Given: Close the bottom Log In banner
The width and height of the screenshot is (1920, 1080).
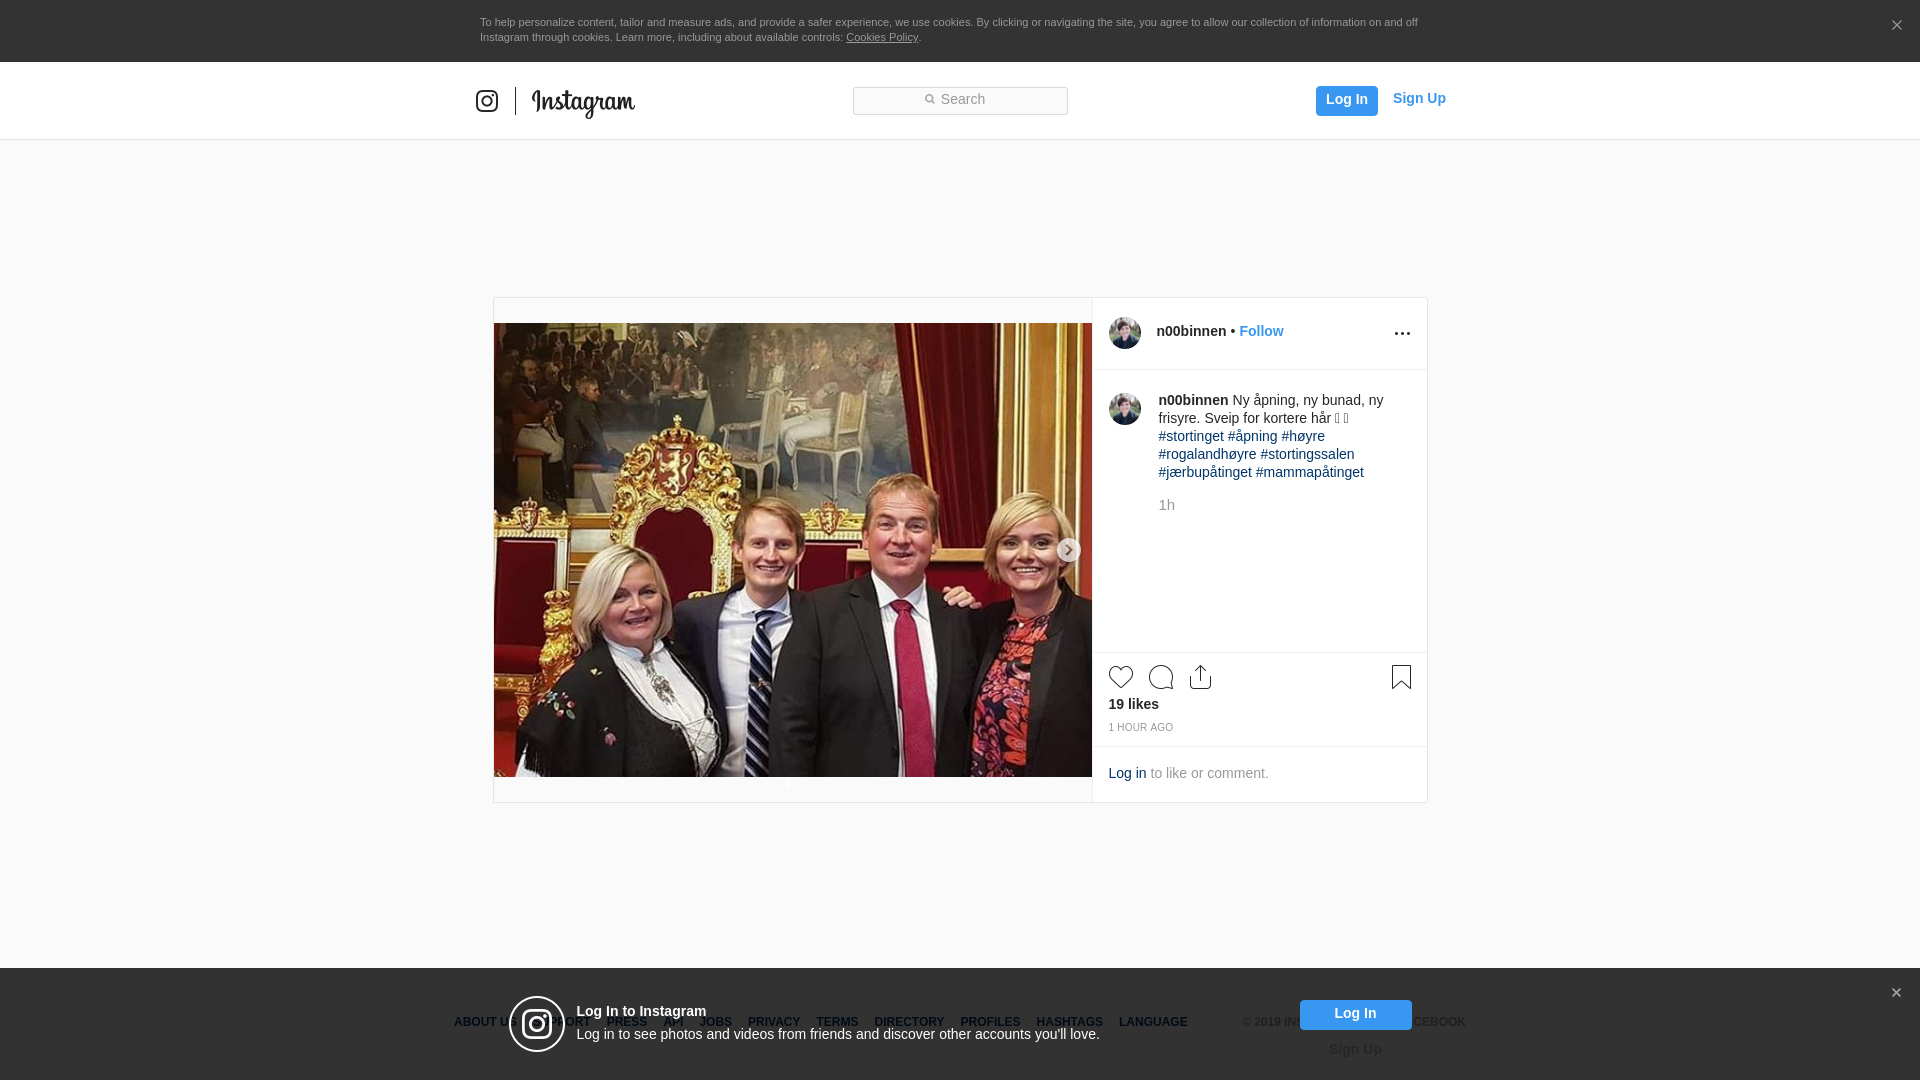Looking at the screenshot, I should tap(1895, 993).
